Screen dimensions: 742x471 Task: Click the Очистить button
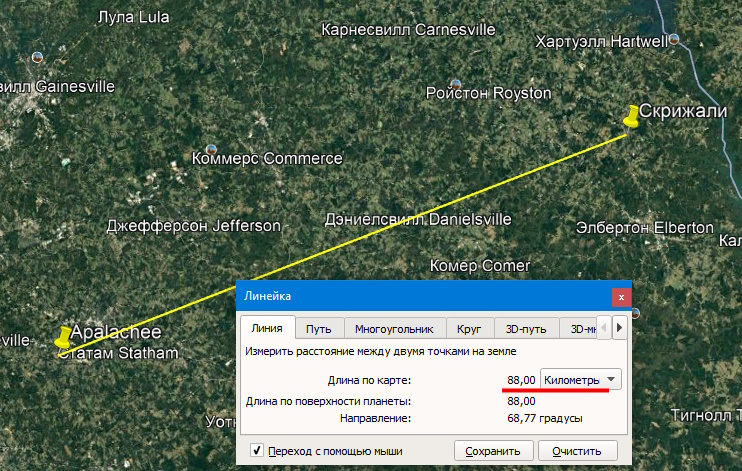pyautogui.click(x=577, y=451)
